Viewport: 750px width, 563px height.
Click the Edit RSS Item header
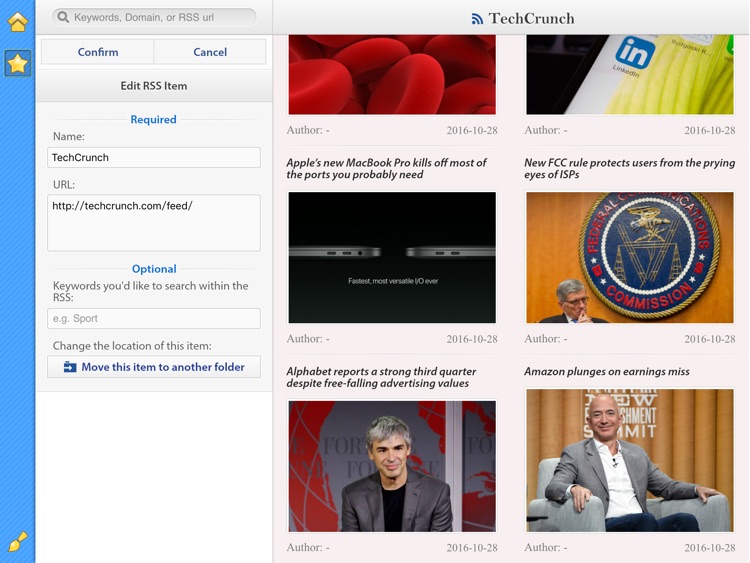click(154, 86)
